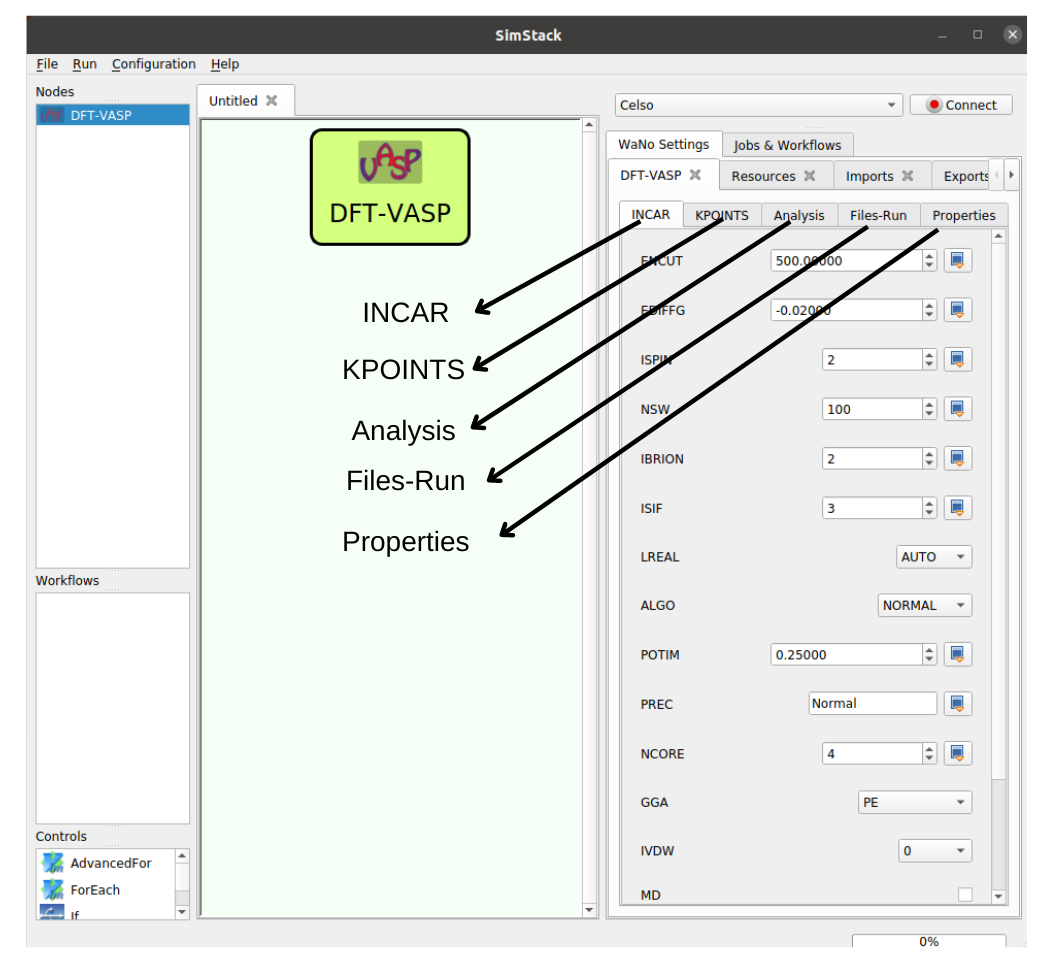Click the POTIM value field
This screenshot has width=1050, height=975.
click(846, 654)
